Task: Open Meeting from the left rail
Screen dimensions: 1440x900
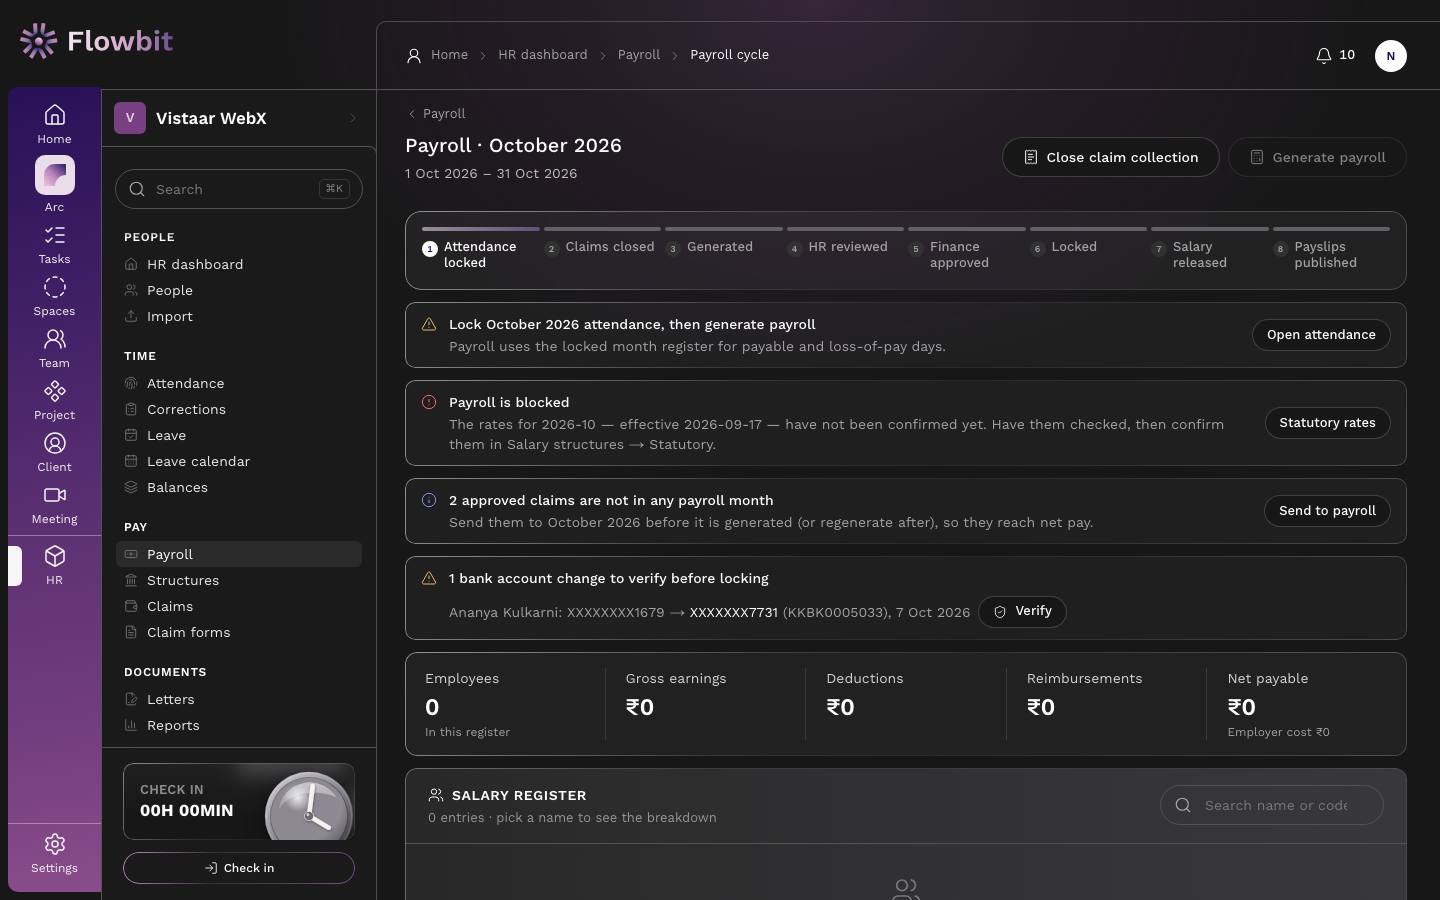Action: pos(55,504)
